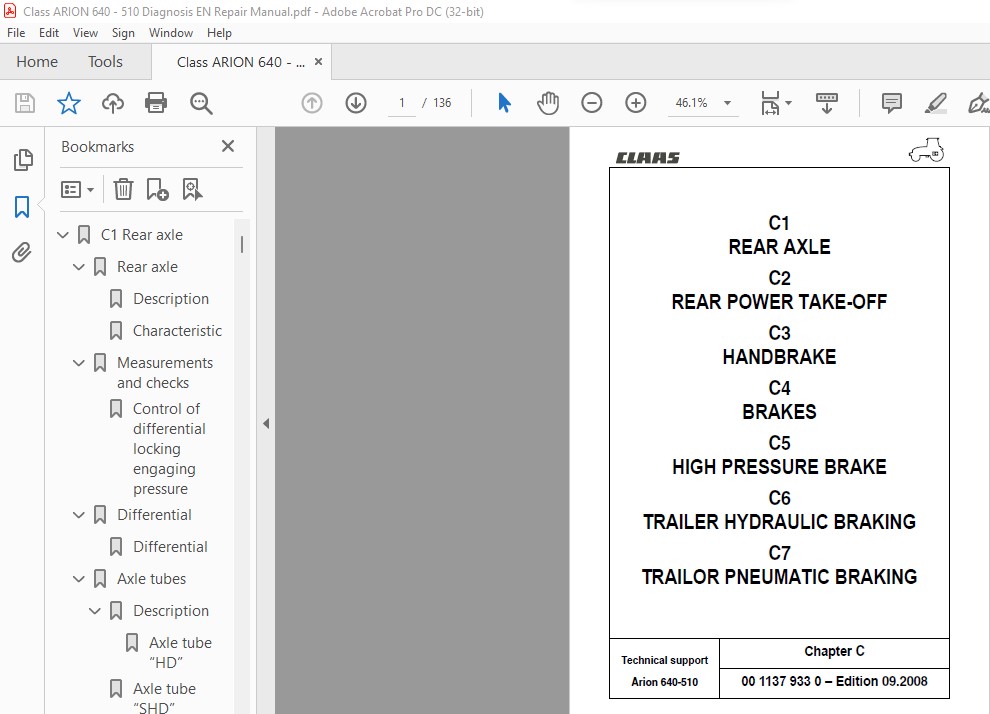
Task: Click the find current bookmark icon
Action: (x=192, y=189)
